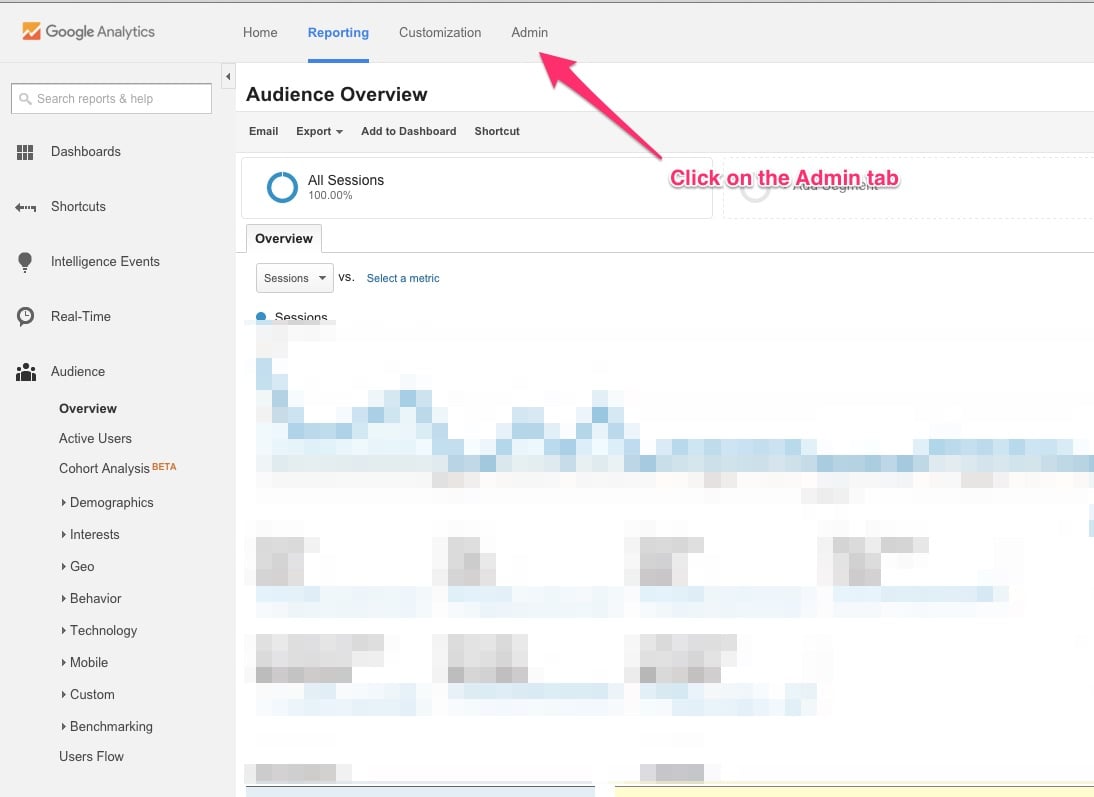Open Cohort Analysis report

point(104,468)
